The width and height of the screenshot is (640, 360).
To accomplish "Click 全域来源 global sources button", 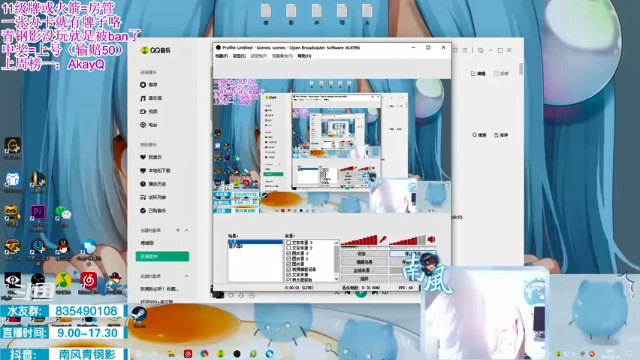I will 364,270.
